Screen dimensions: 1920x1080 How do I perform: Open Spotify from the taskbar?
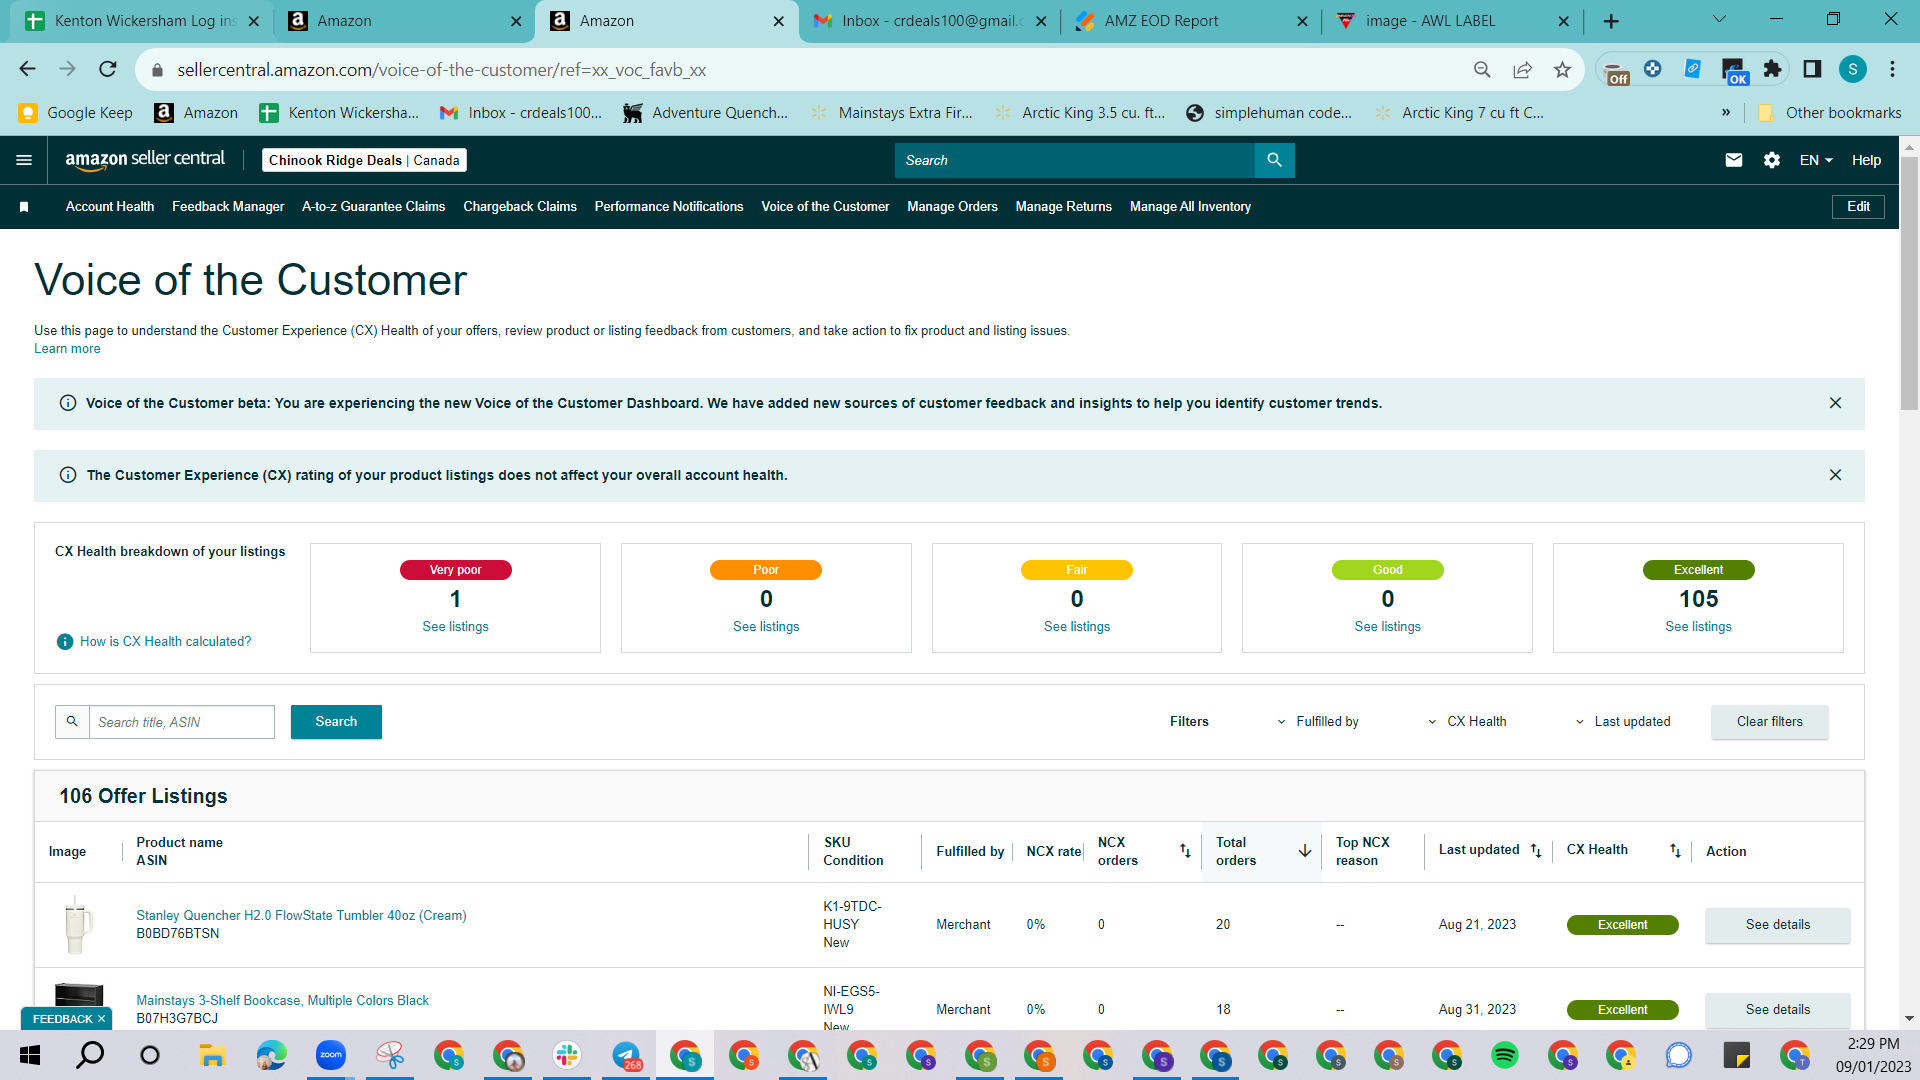click(1504, 1055)
